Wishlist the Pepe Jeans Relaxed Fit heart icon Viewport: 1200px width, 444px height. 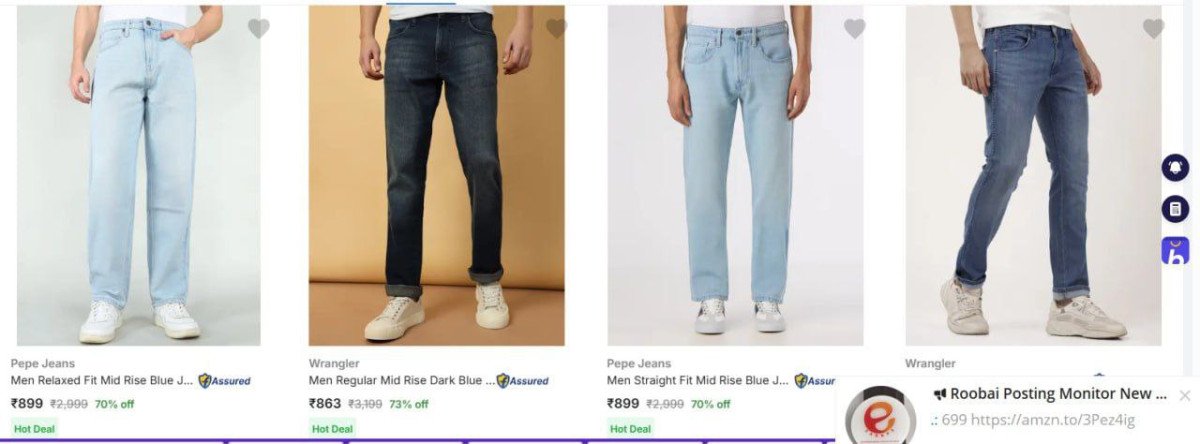click(x=259, y=29)
